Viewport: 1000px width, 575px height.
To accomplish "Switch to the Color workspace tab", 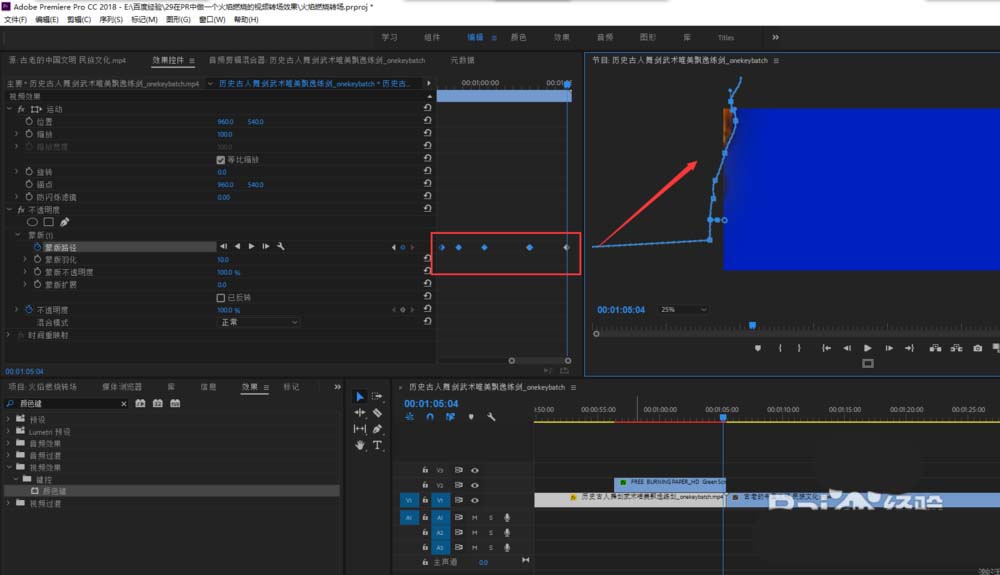I will point(518,37).
